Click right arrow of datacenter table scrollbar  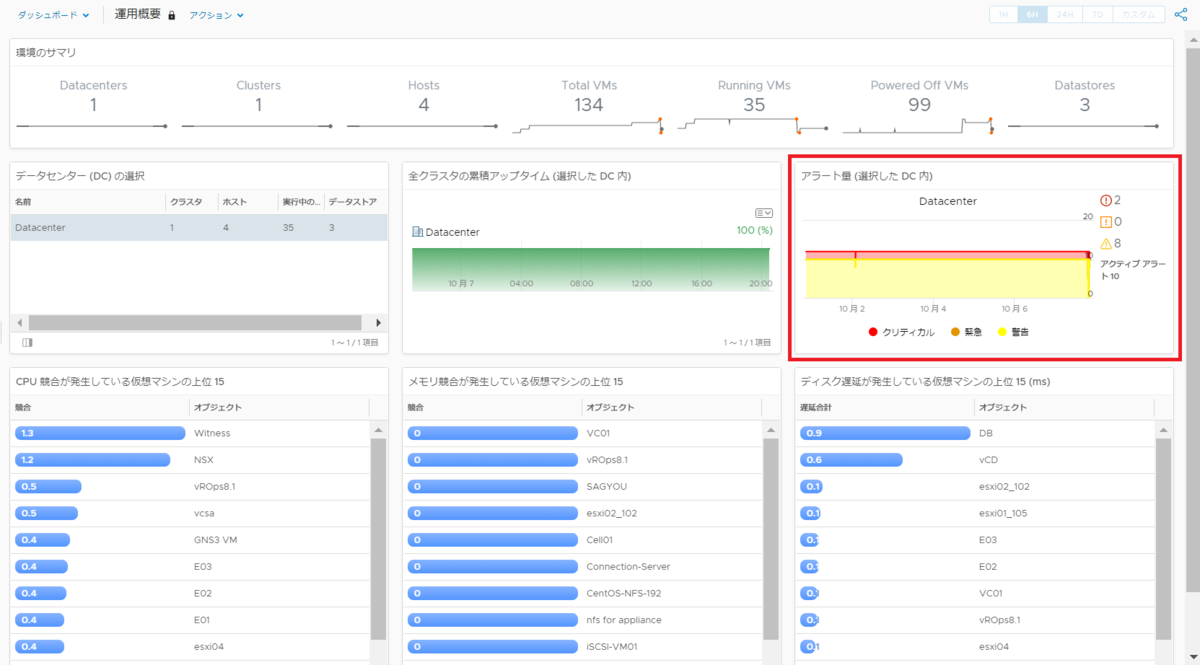[x=378, y=323]
